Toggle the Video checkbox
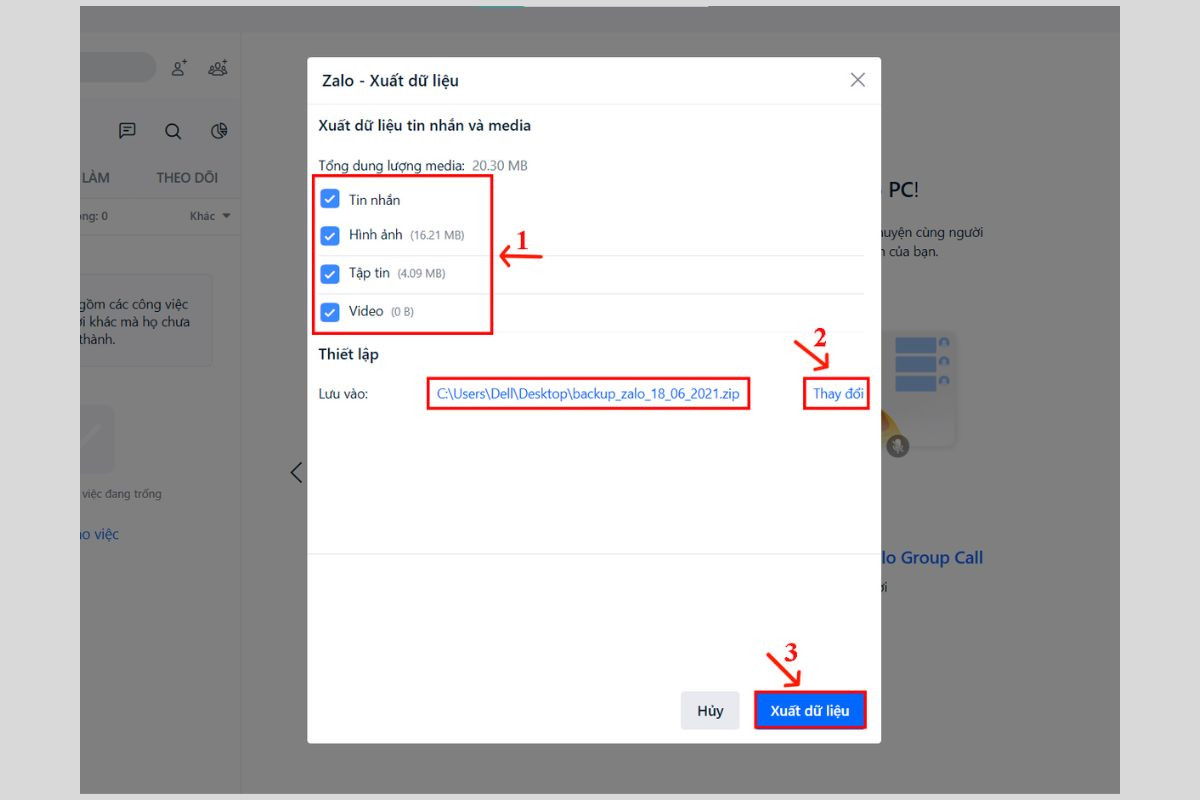 [330, 312]
